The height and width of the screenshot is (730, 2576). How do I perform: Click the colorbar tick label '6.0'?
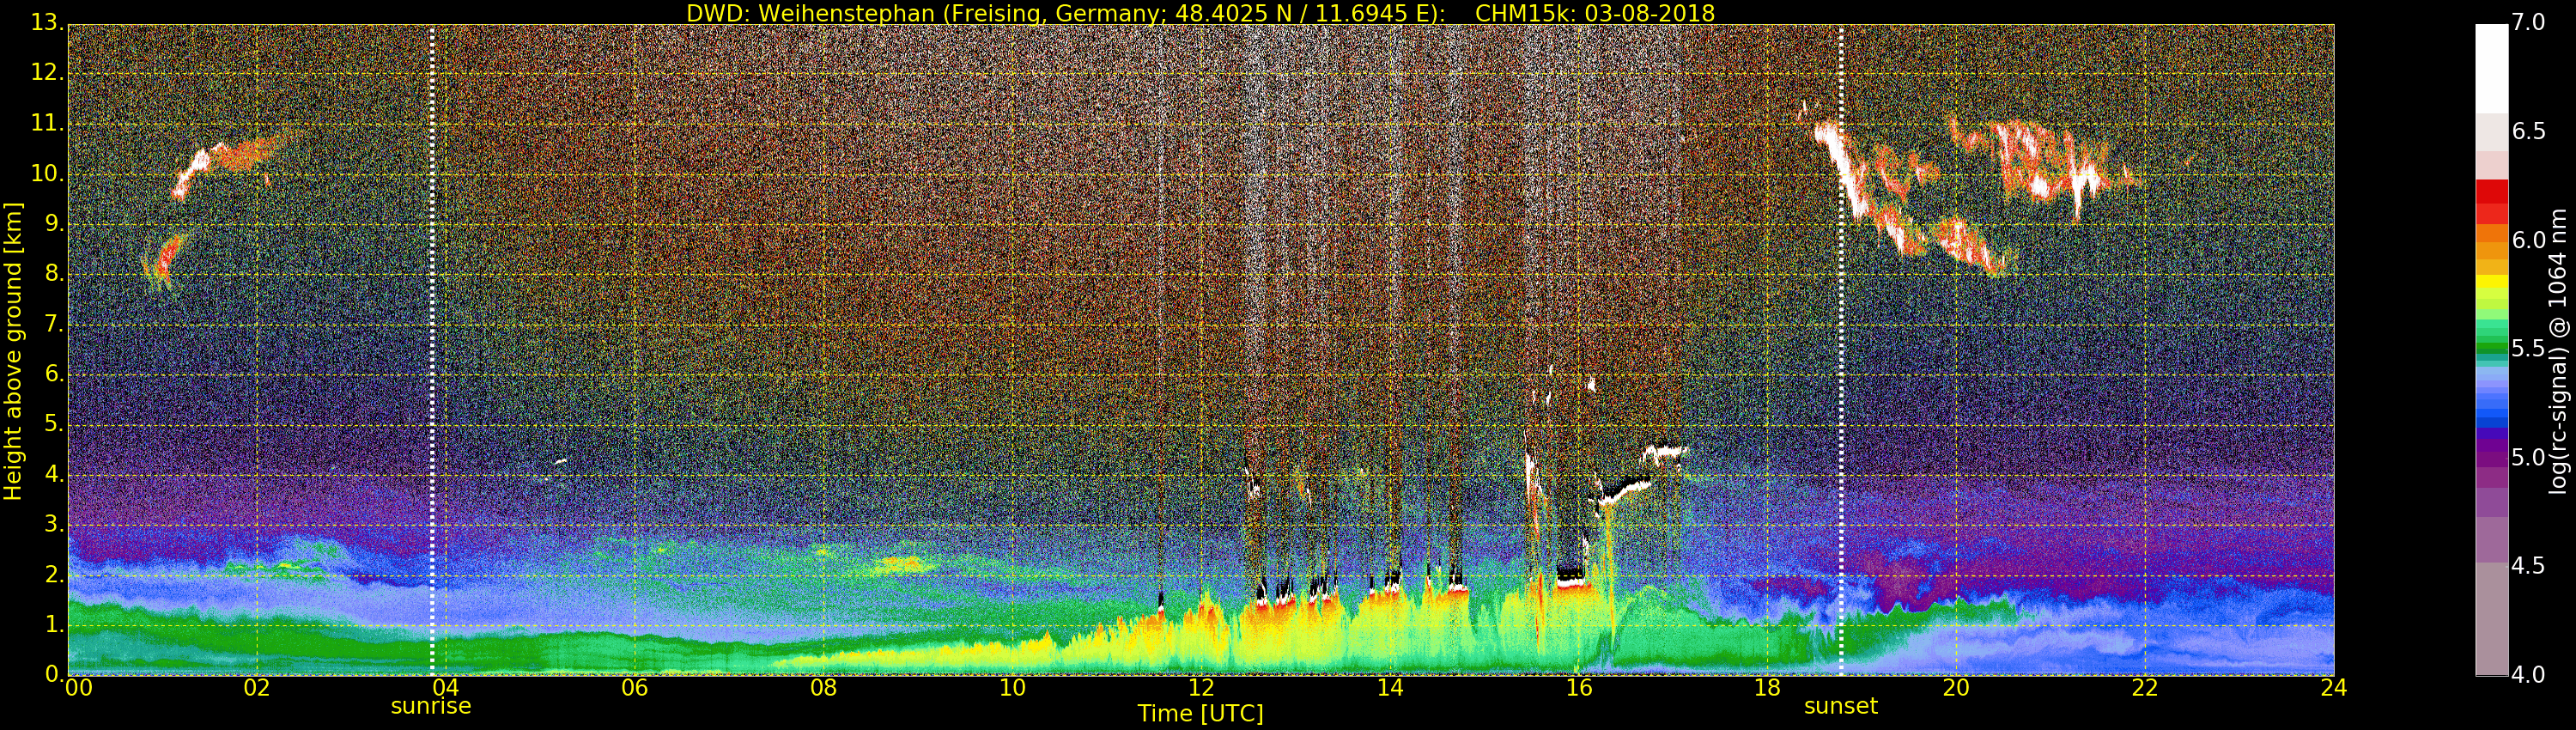point(2529,240)
